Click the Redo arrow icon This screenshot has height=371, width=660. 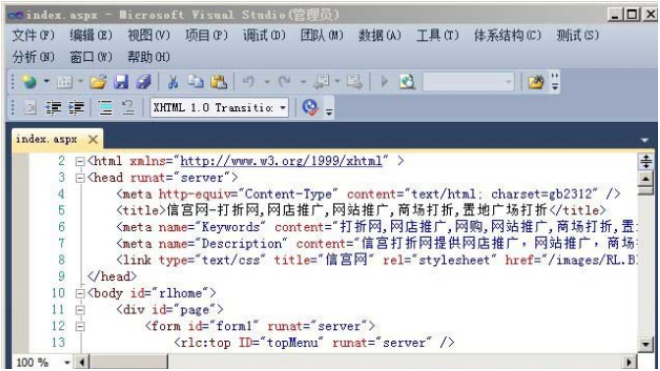point(285,81)
